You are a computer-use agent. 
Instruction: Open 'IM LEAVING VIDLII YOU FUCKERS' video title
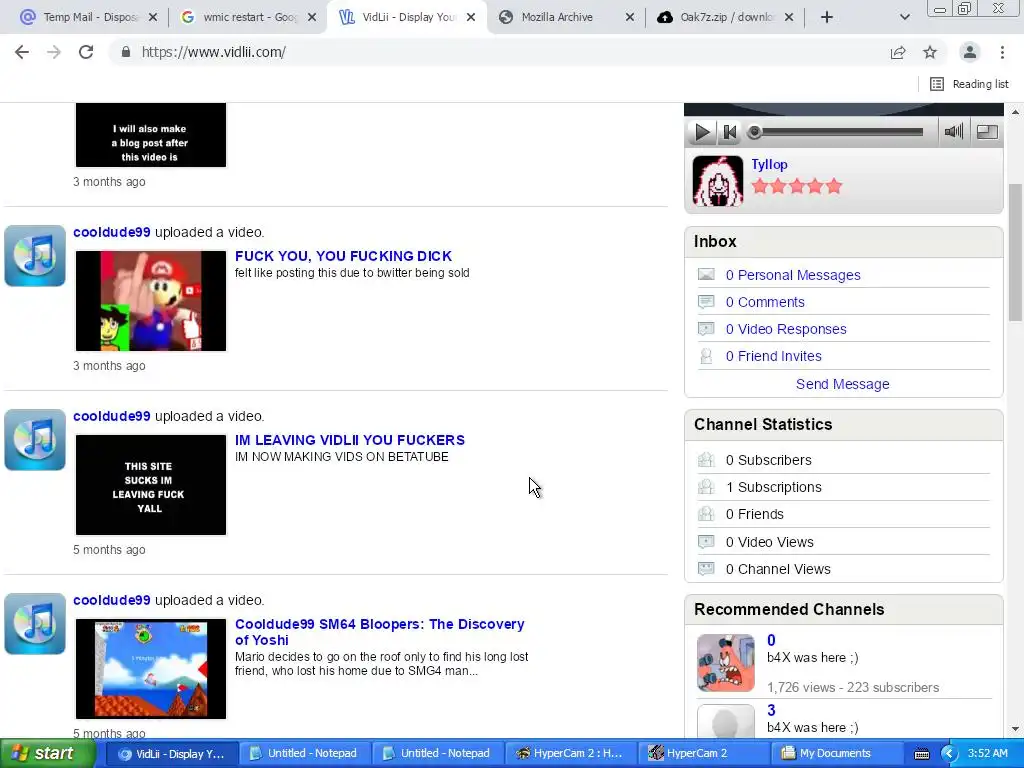pos(350,440)
